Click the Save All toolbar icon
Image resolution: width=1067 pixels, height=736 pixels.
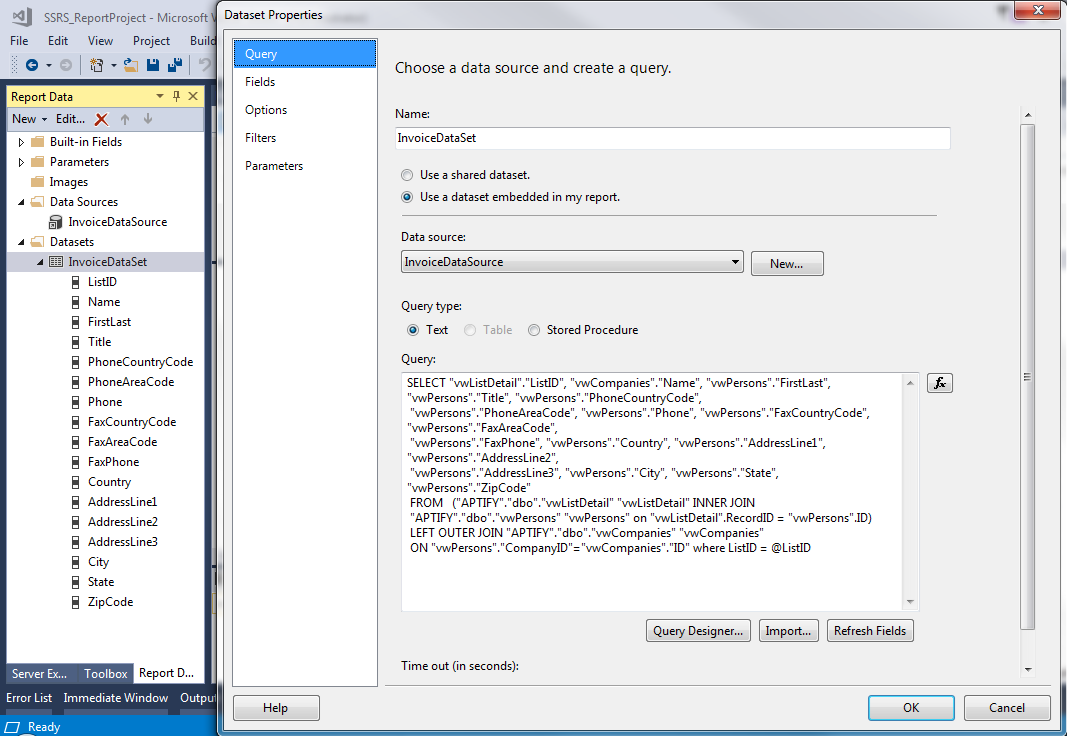pyautogui.click(x=174, y=65)
